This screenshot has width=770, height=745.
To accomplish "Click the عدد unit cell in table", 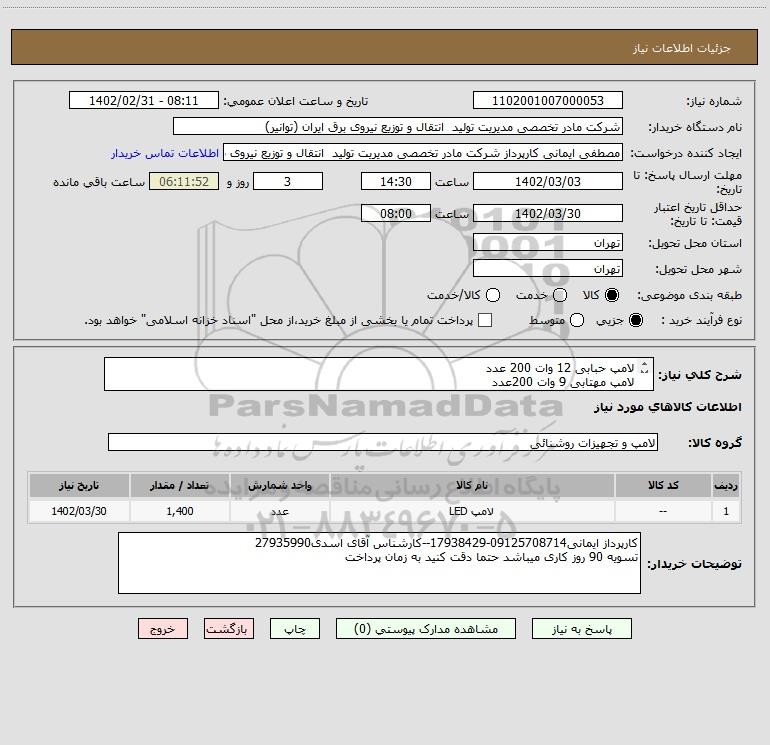I will click(x=279, y=511).
